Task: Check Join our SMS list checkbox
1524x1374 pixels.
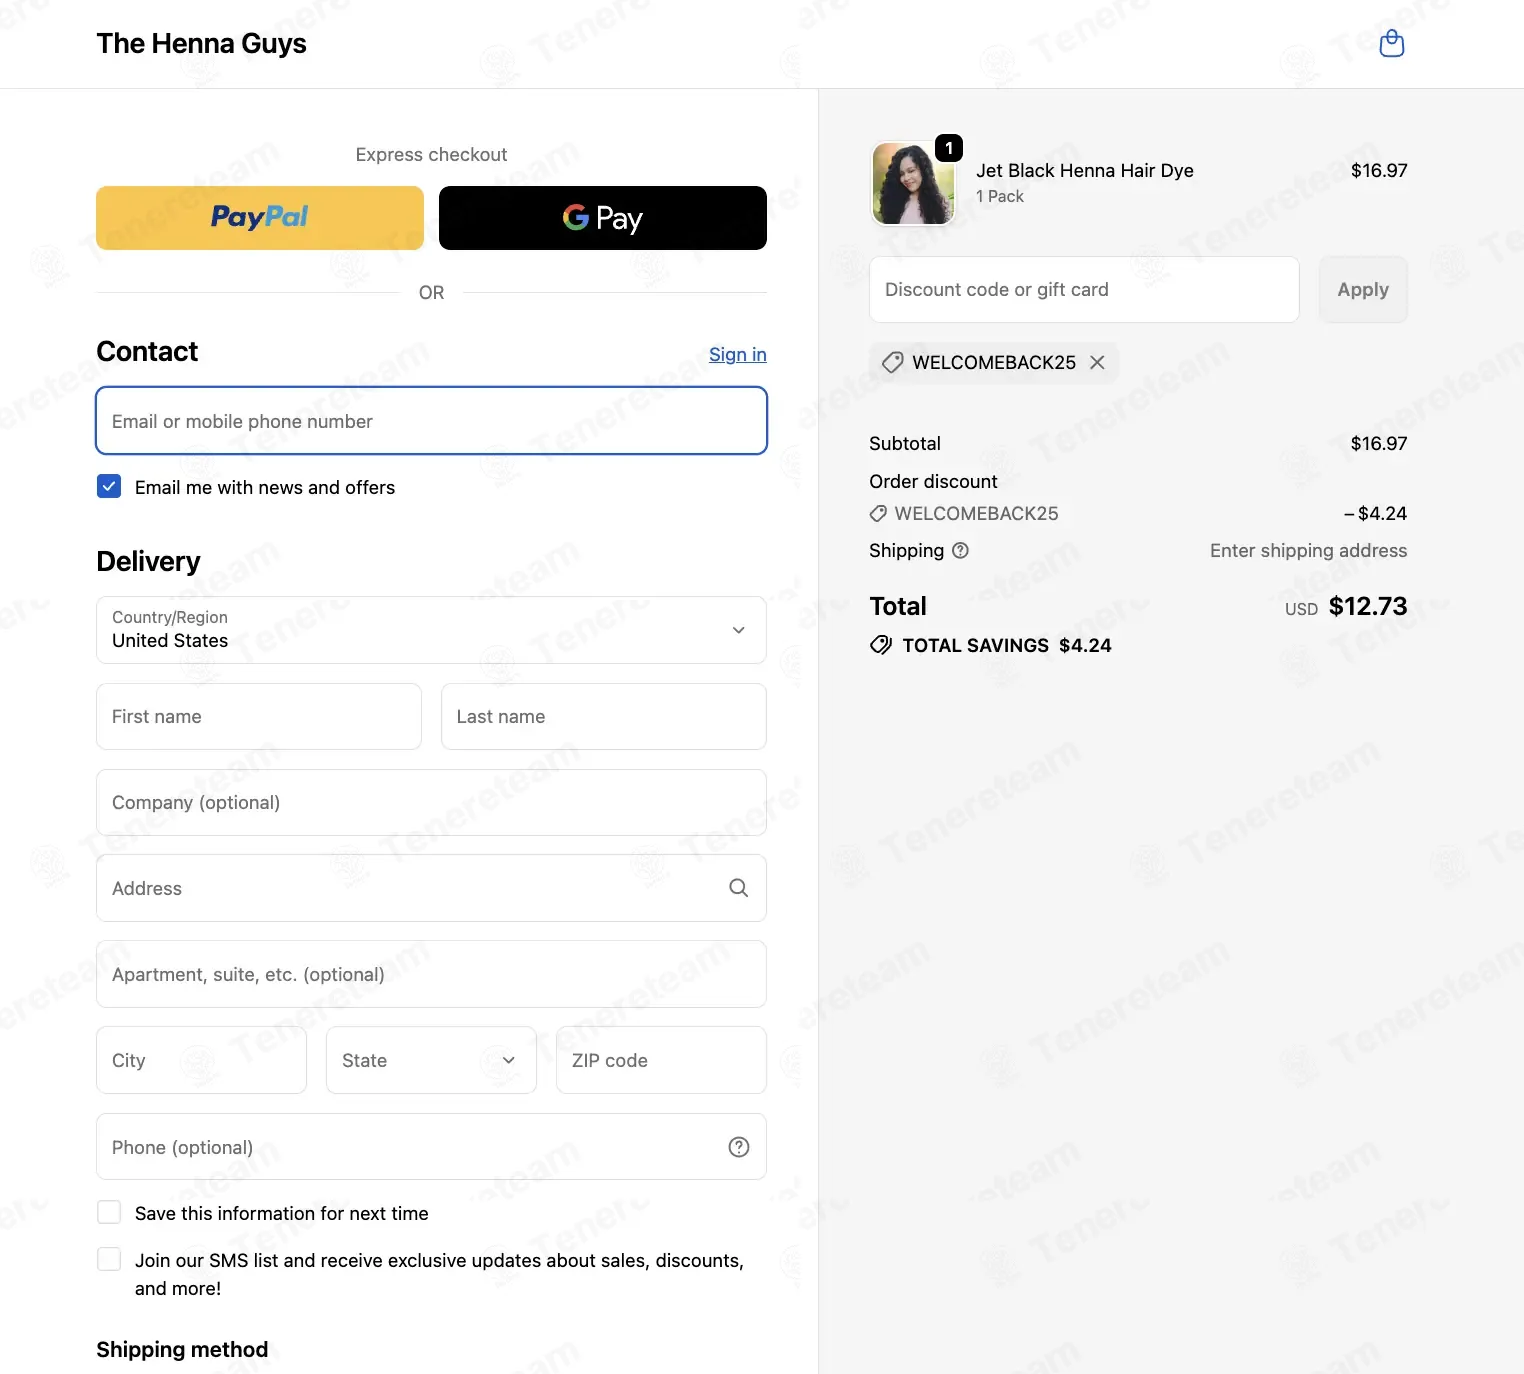Action: coord(109,1260)
